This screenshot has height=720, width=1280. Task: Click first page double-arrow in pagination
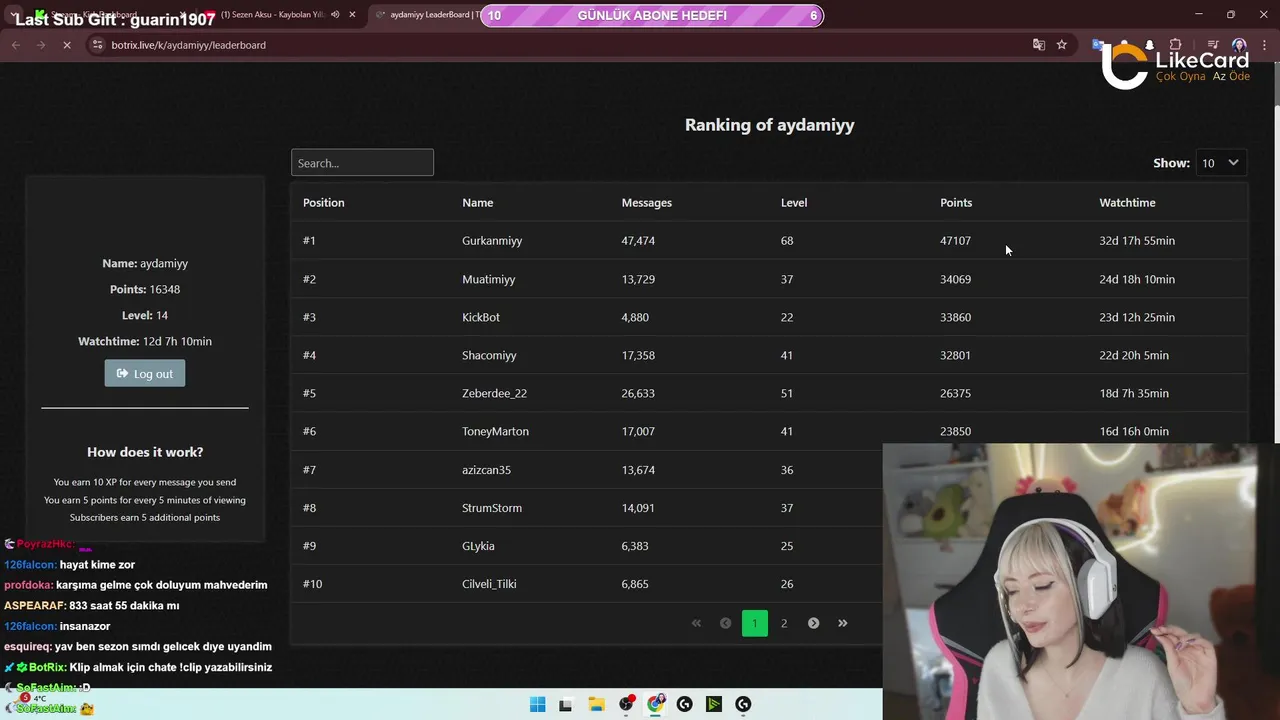click(x=697, y=623)
